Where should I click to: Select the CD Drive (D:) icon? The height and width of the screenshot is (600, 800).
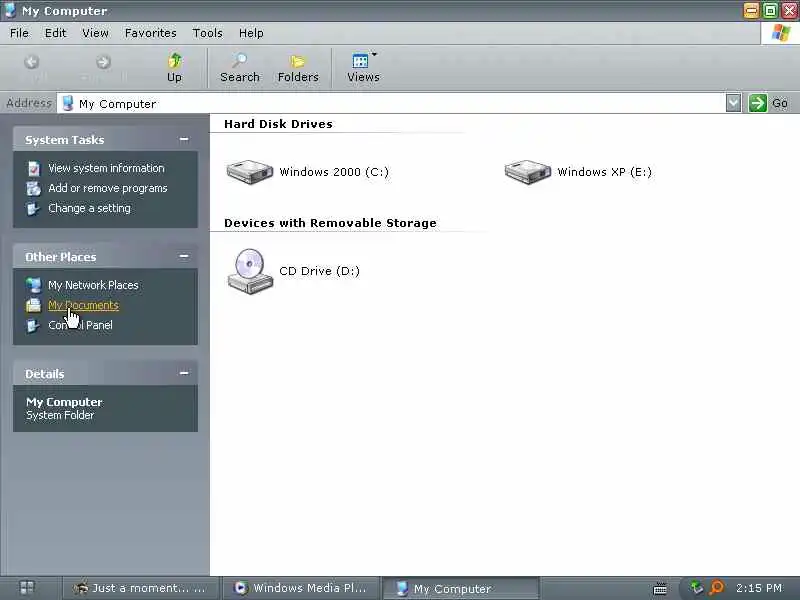pos(250,271)
